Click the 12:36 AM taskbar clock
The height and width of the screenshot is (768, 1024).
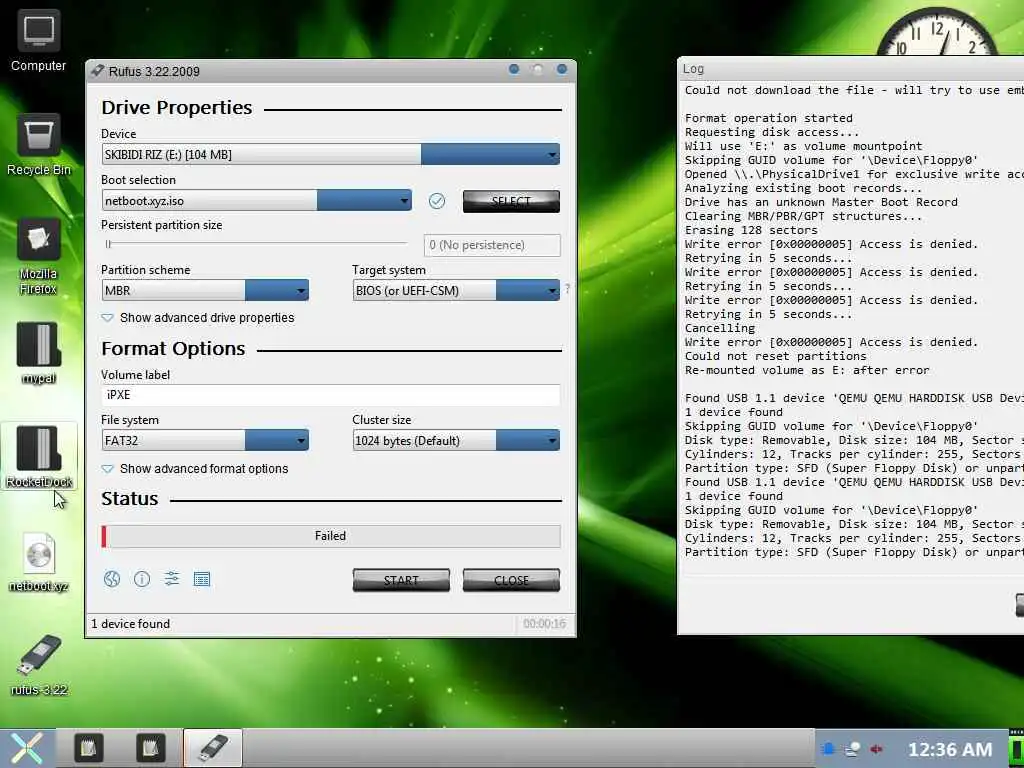950,750
